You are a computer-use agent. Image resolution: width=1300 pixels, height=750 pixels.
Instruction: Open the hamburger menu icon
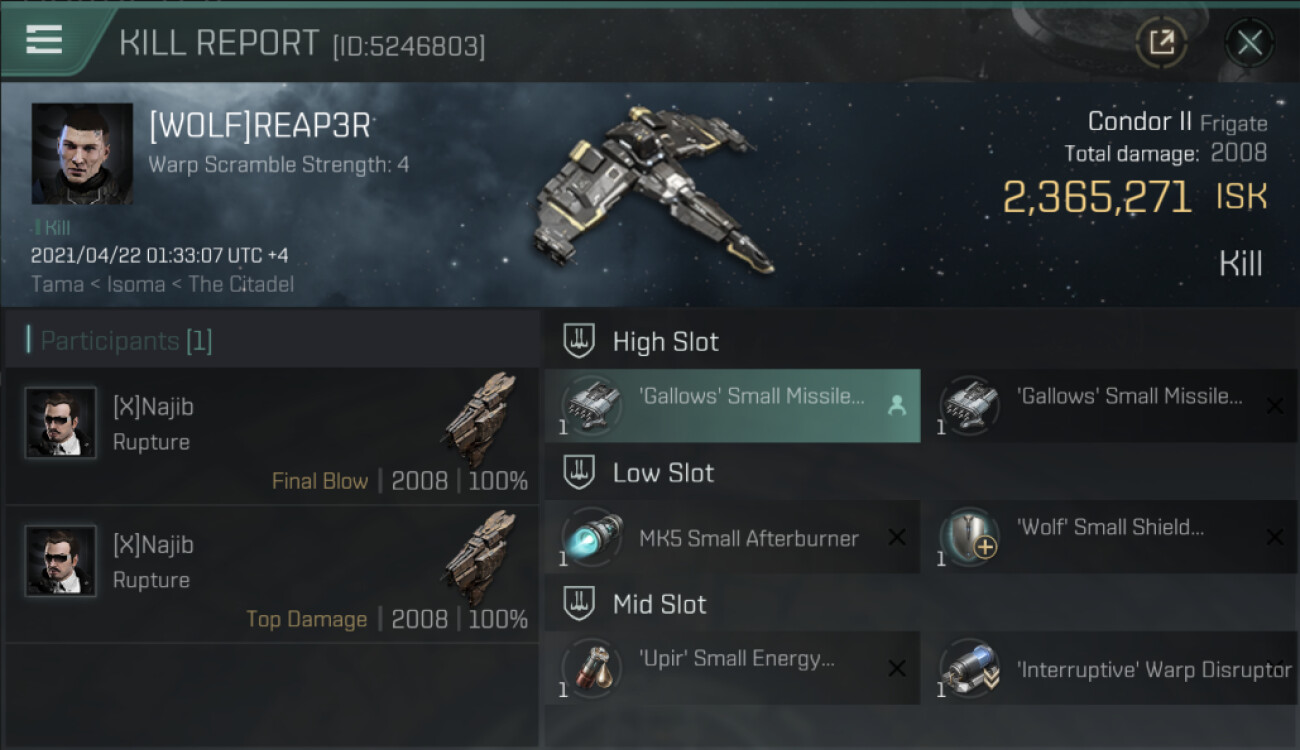[44, 41]
